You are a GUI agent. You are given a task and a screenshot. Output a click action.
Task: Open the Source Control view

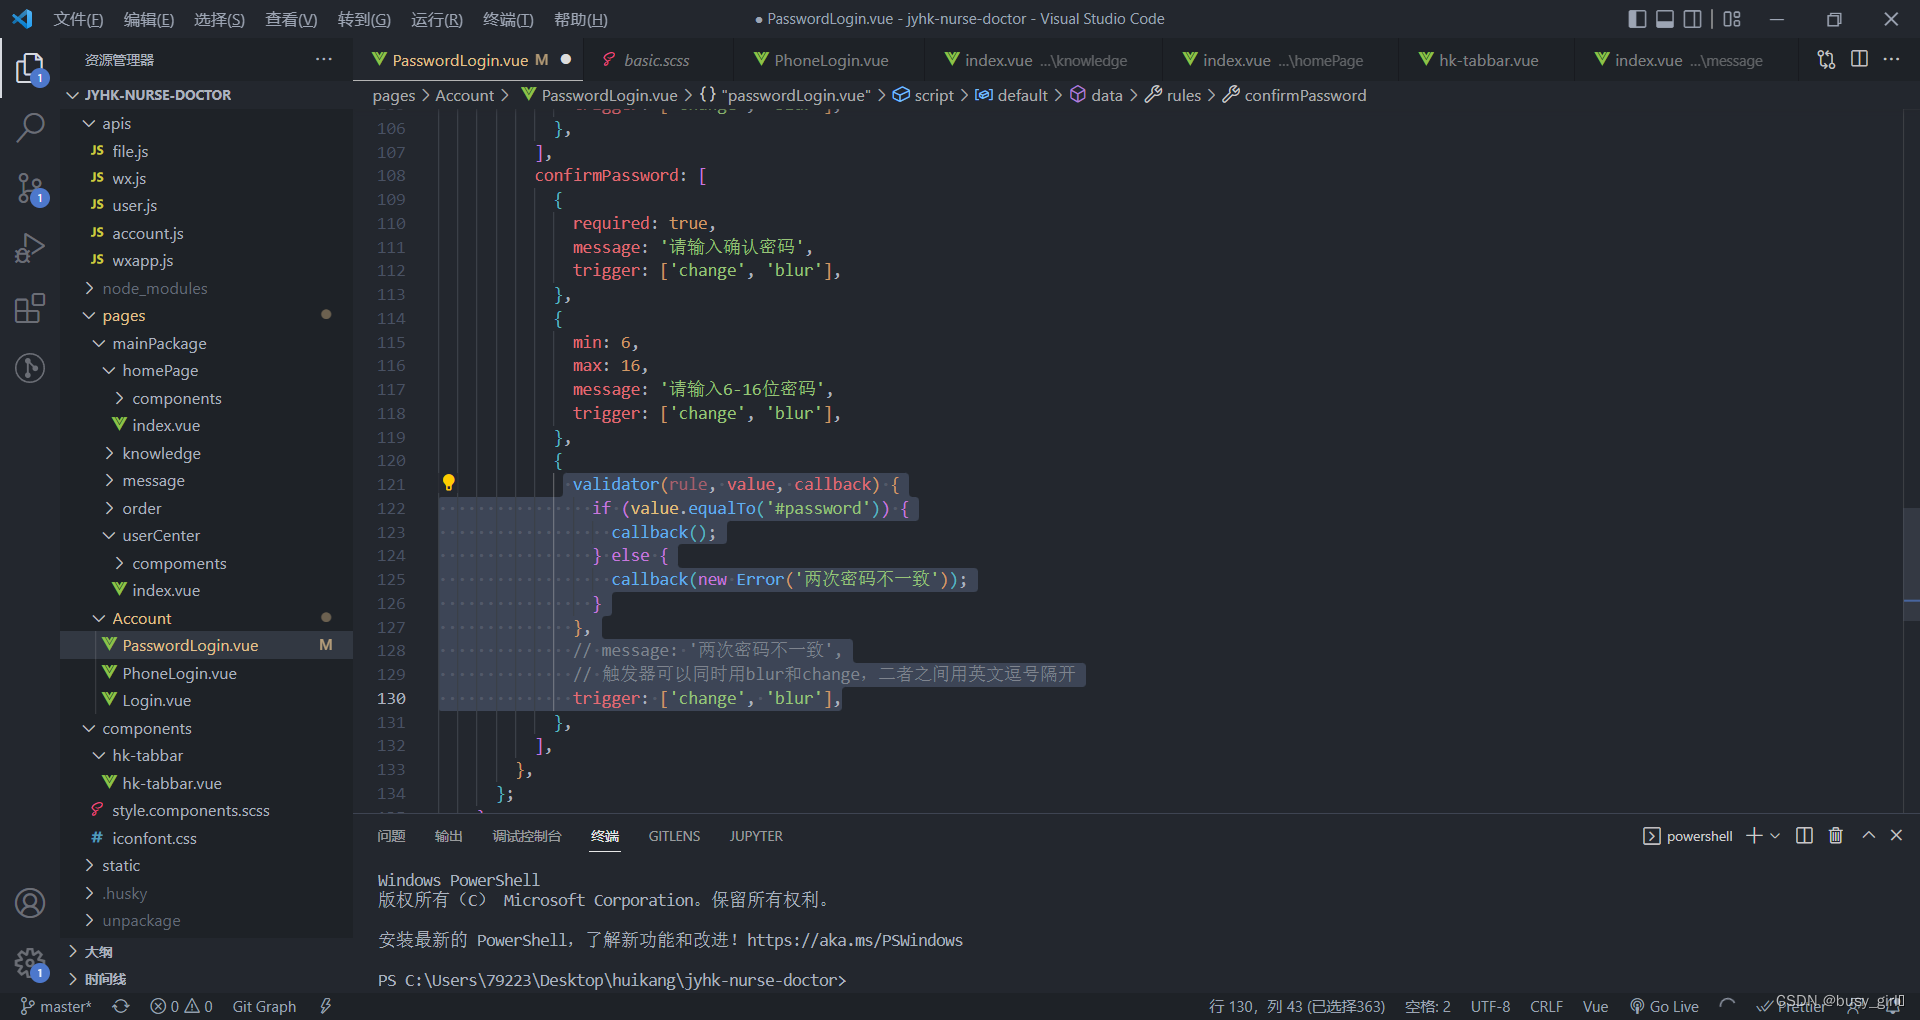tap(30, 188)
